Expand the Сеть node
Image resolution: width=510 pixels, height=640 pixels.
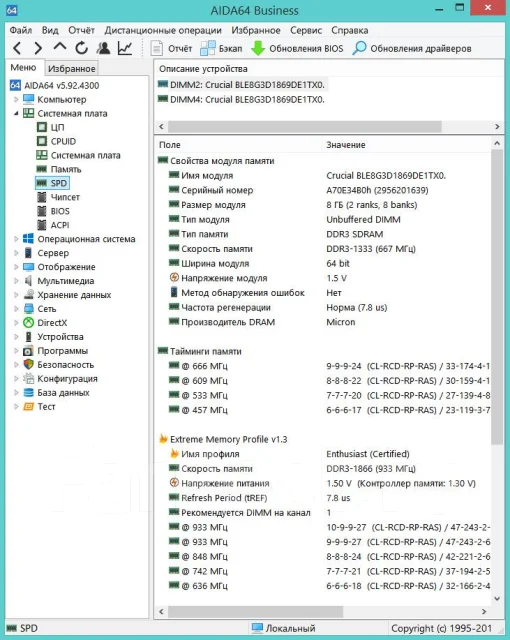point(16,309)
